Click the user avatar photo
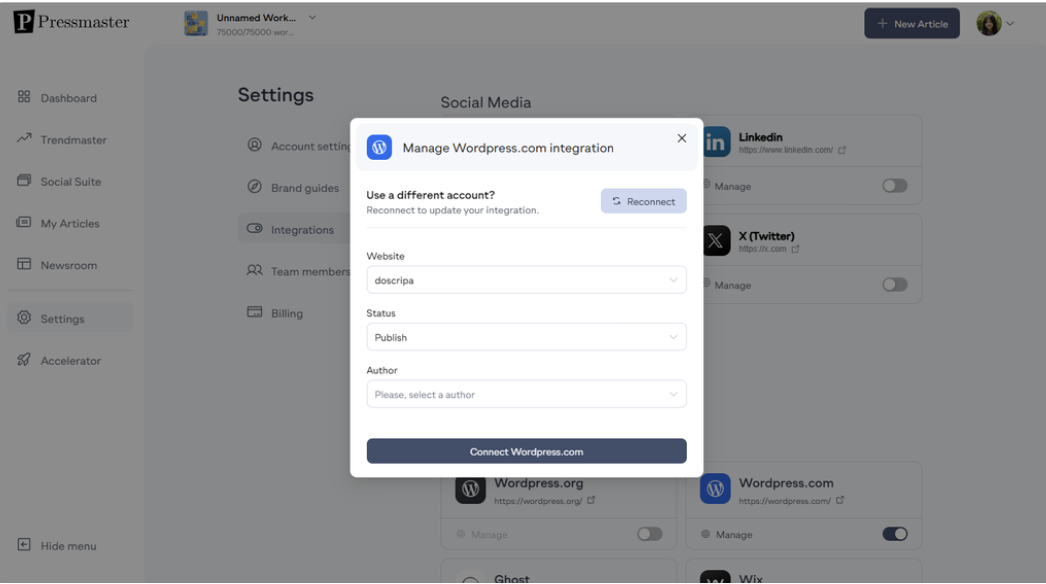Image resolution: width=1046 pixels, height=584 pixels. pos(989,23)
